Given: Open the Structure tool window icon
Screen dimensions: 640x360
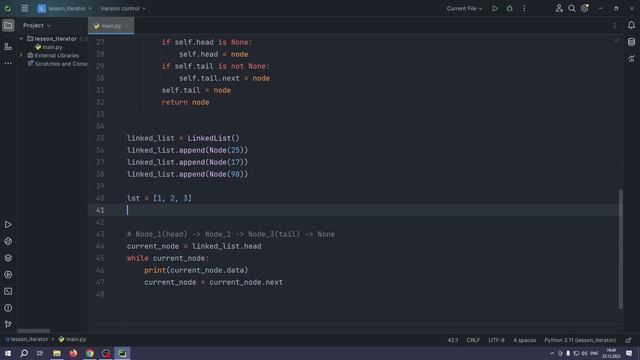Looking at the screenshot, I should click(x=8, y=47).
